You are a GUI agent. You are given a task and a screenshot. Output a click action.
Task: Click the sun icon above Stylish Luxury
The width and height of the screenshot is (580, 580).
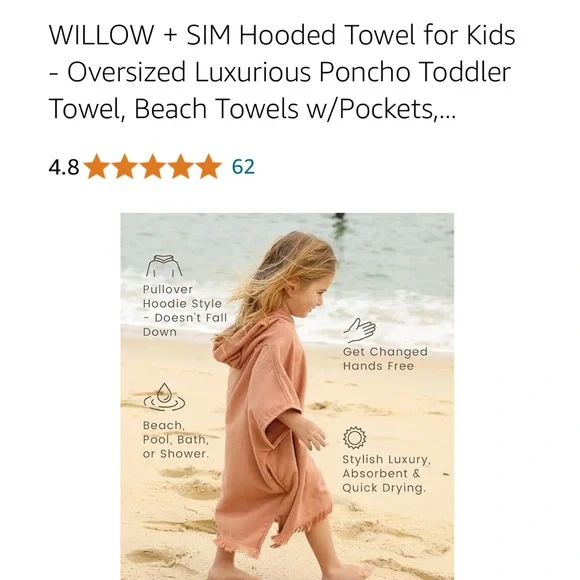pyautogui.click(x=354, y=438)
